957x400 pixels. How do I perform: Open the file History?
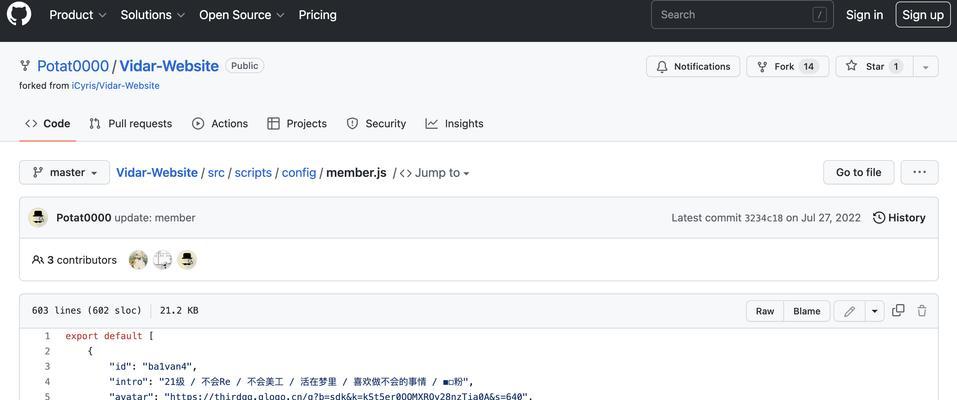899,218
